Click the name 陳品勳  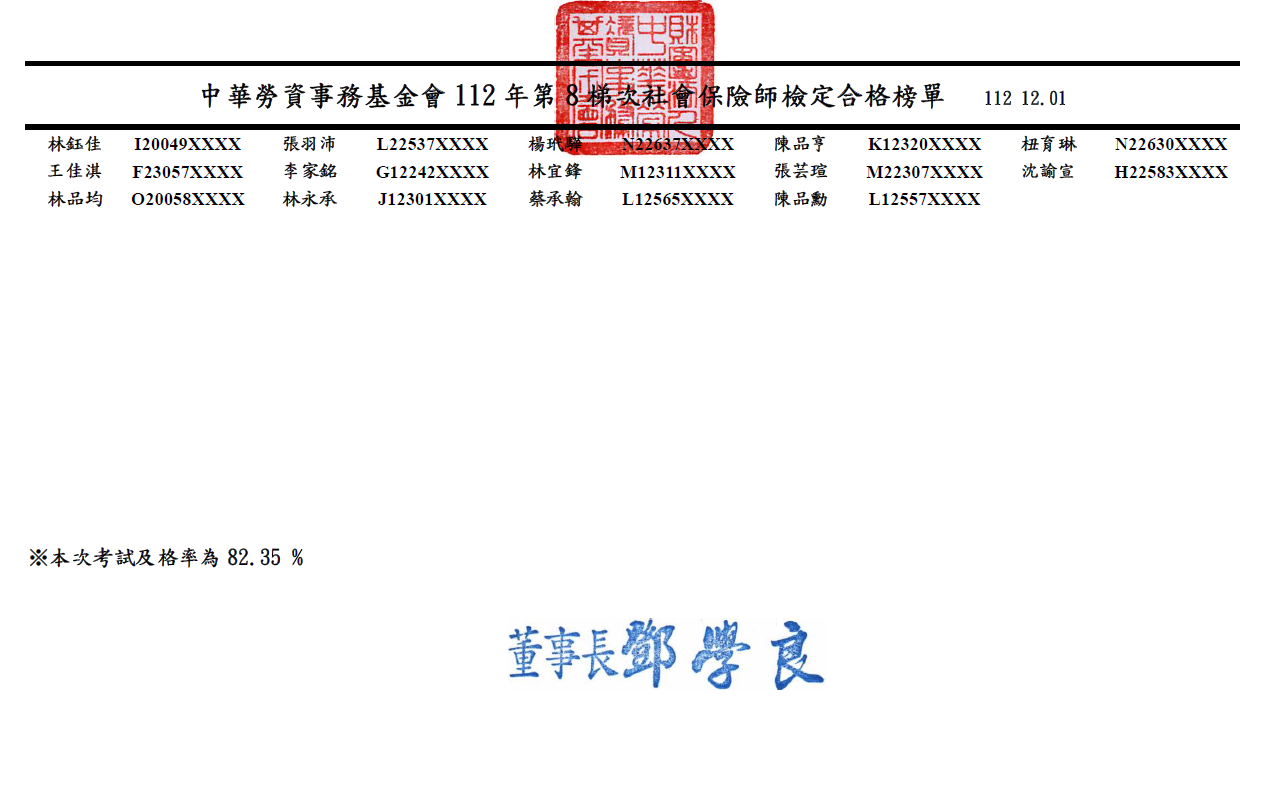click(x=801, y=199)
